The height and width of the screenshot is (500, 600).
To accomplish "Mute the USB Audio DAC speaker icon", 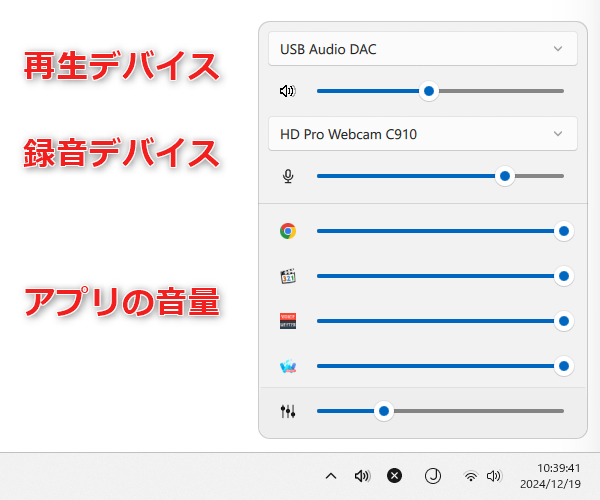I will click(x=287, y=91).
